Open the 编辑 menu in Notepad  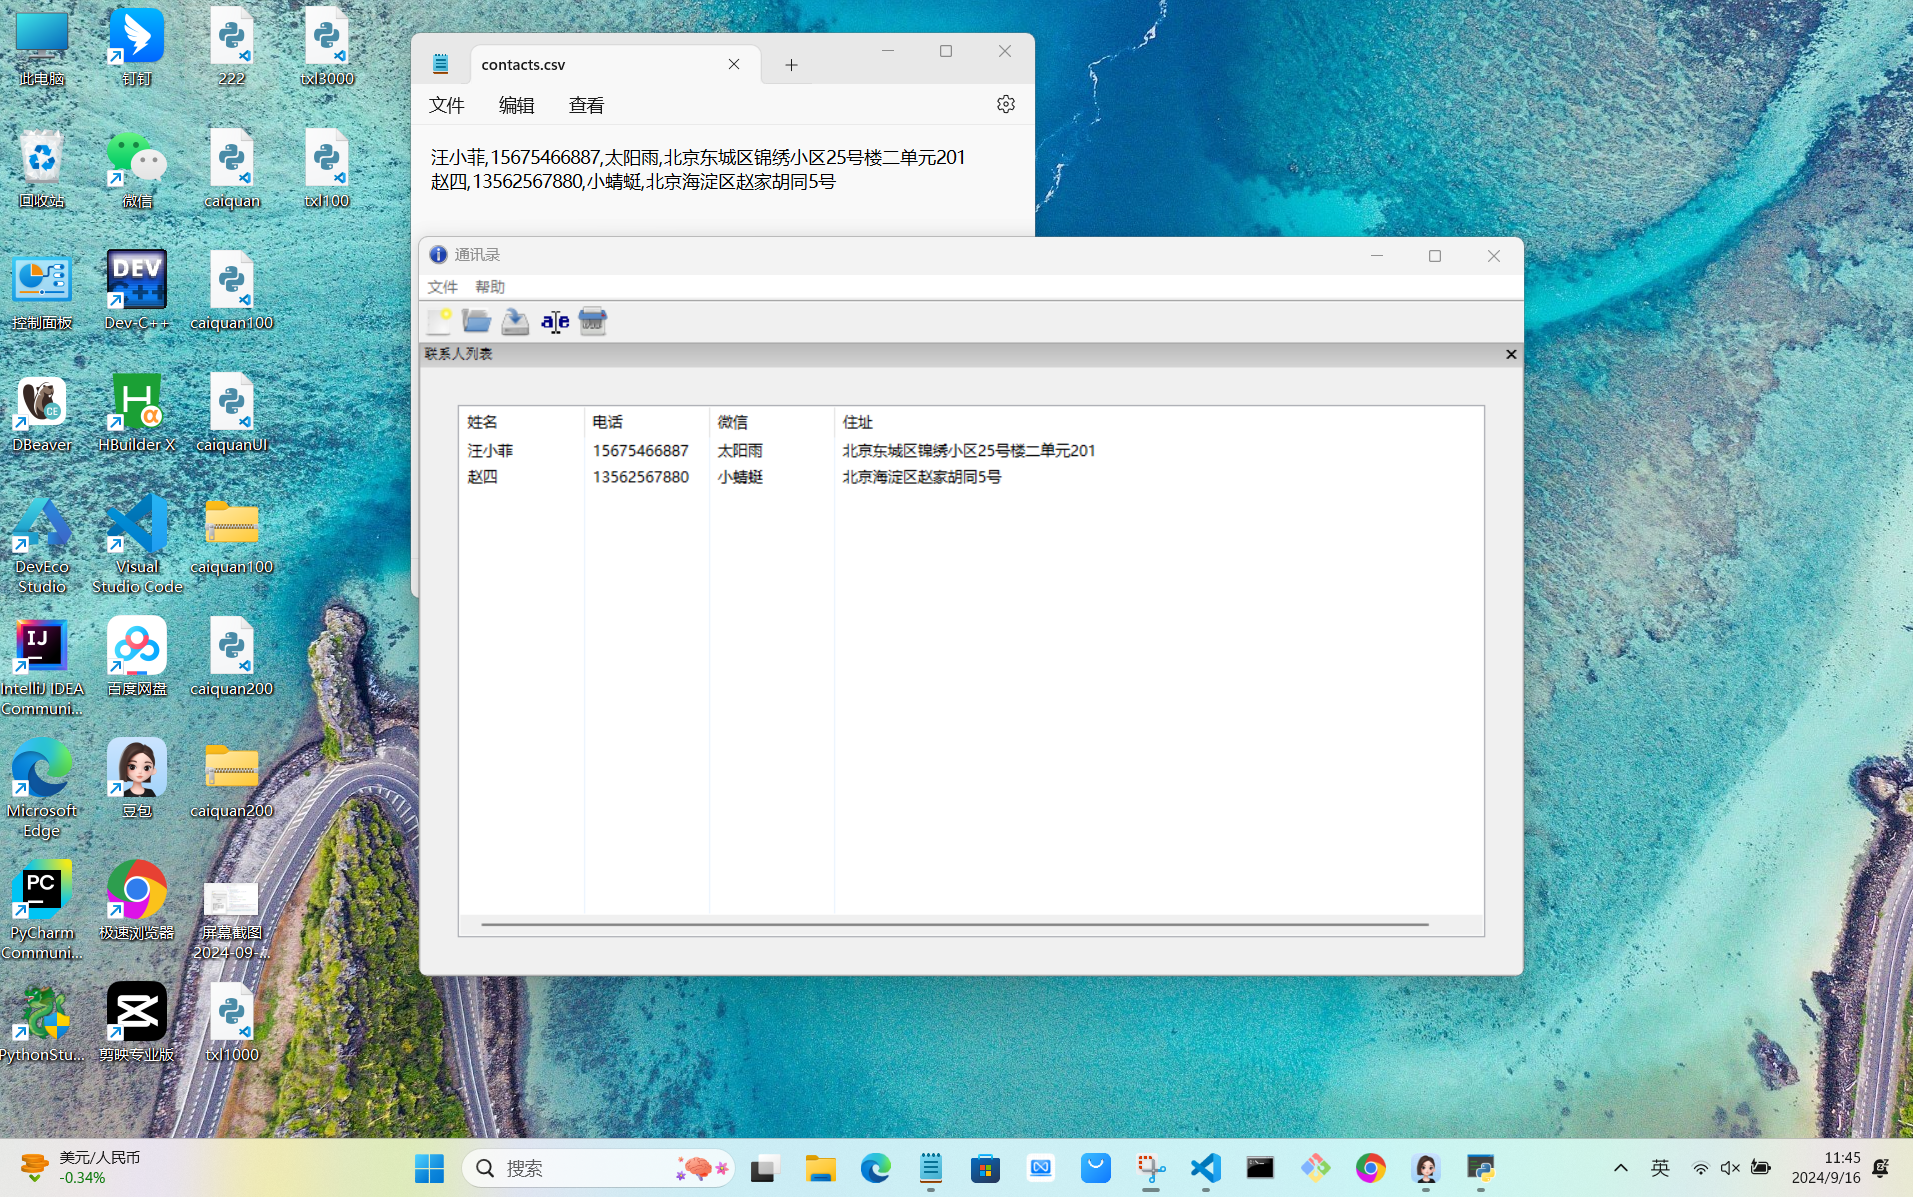pyautogui.click(x=516, y=106)
